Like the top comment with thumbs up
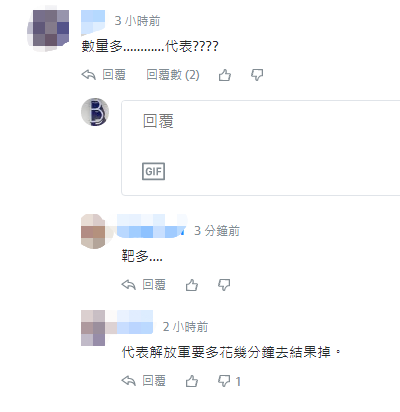Image resolution: width=400 pixels, height=412 pixels. point(225,75)
